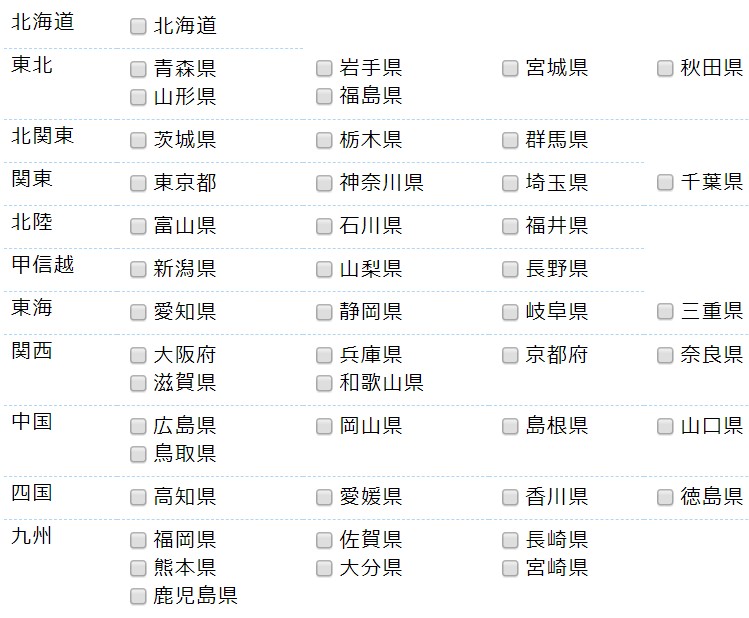749x618 pixels.
Task: Select the 東京都 checkbox
Action: [138, 183]
